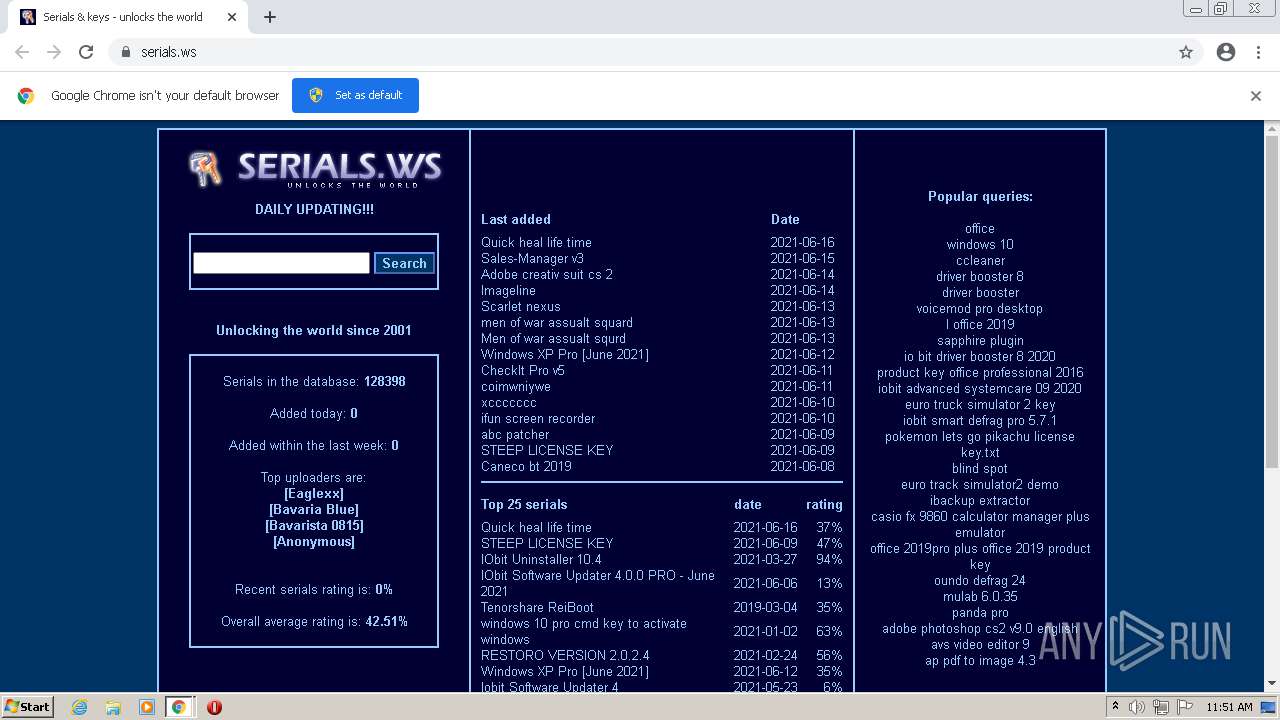Click the red stop-sign taskbar icon

pyautogui.click(x=214, y=707)
